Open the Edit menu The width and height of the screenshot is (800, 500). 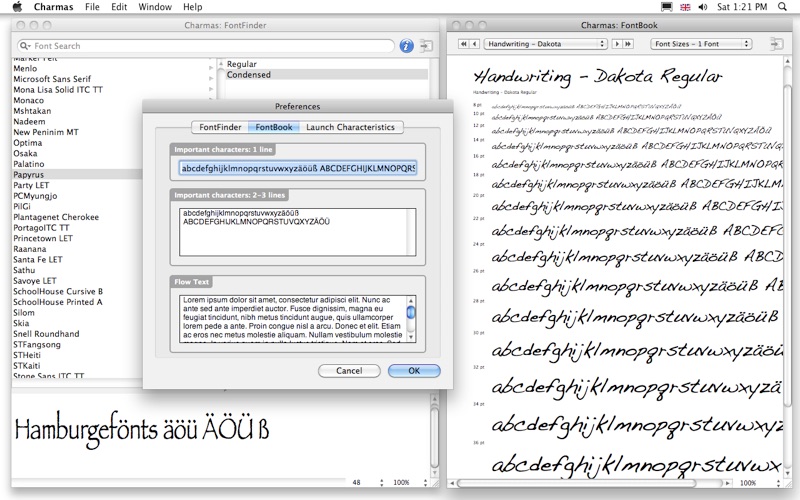click(x=119, y=7)
